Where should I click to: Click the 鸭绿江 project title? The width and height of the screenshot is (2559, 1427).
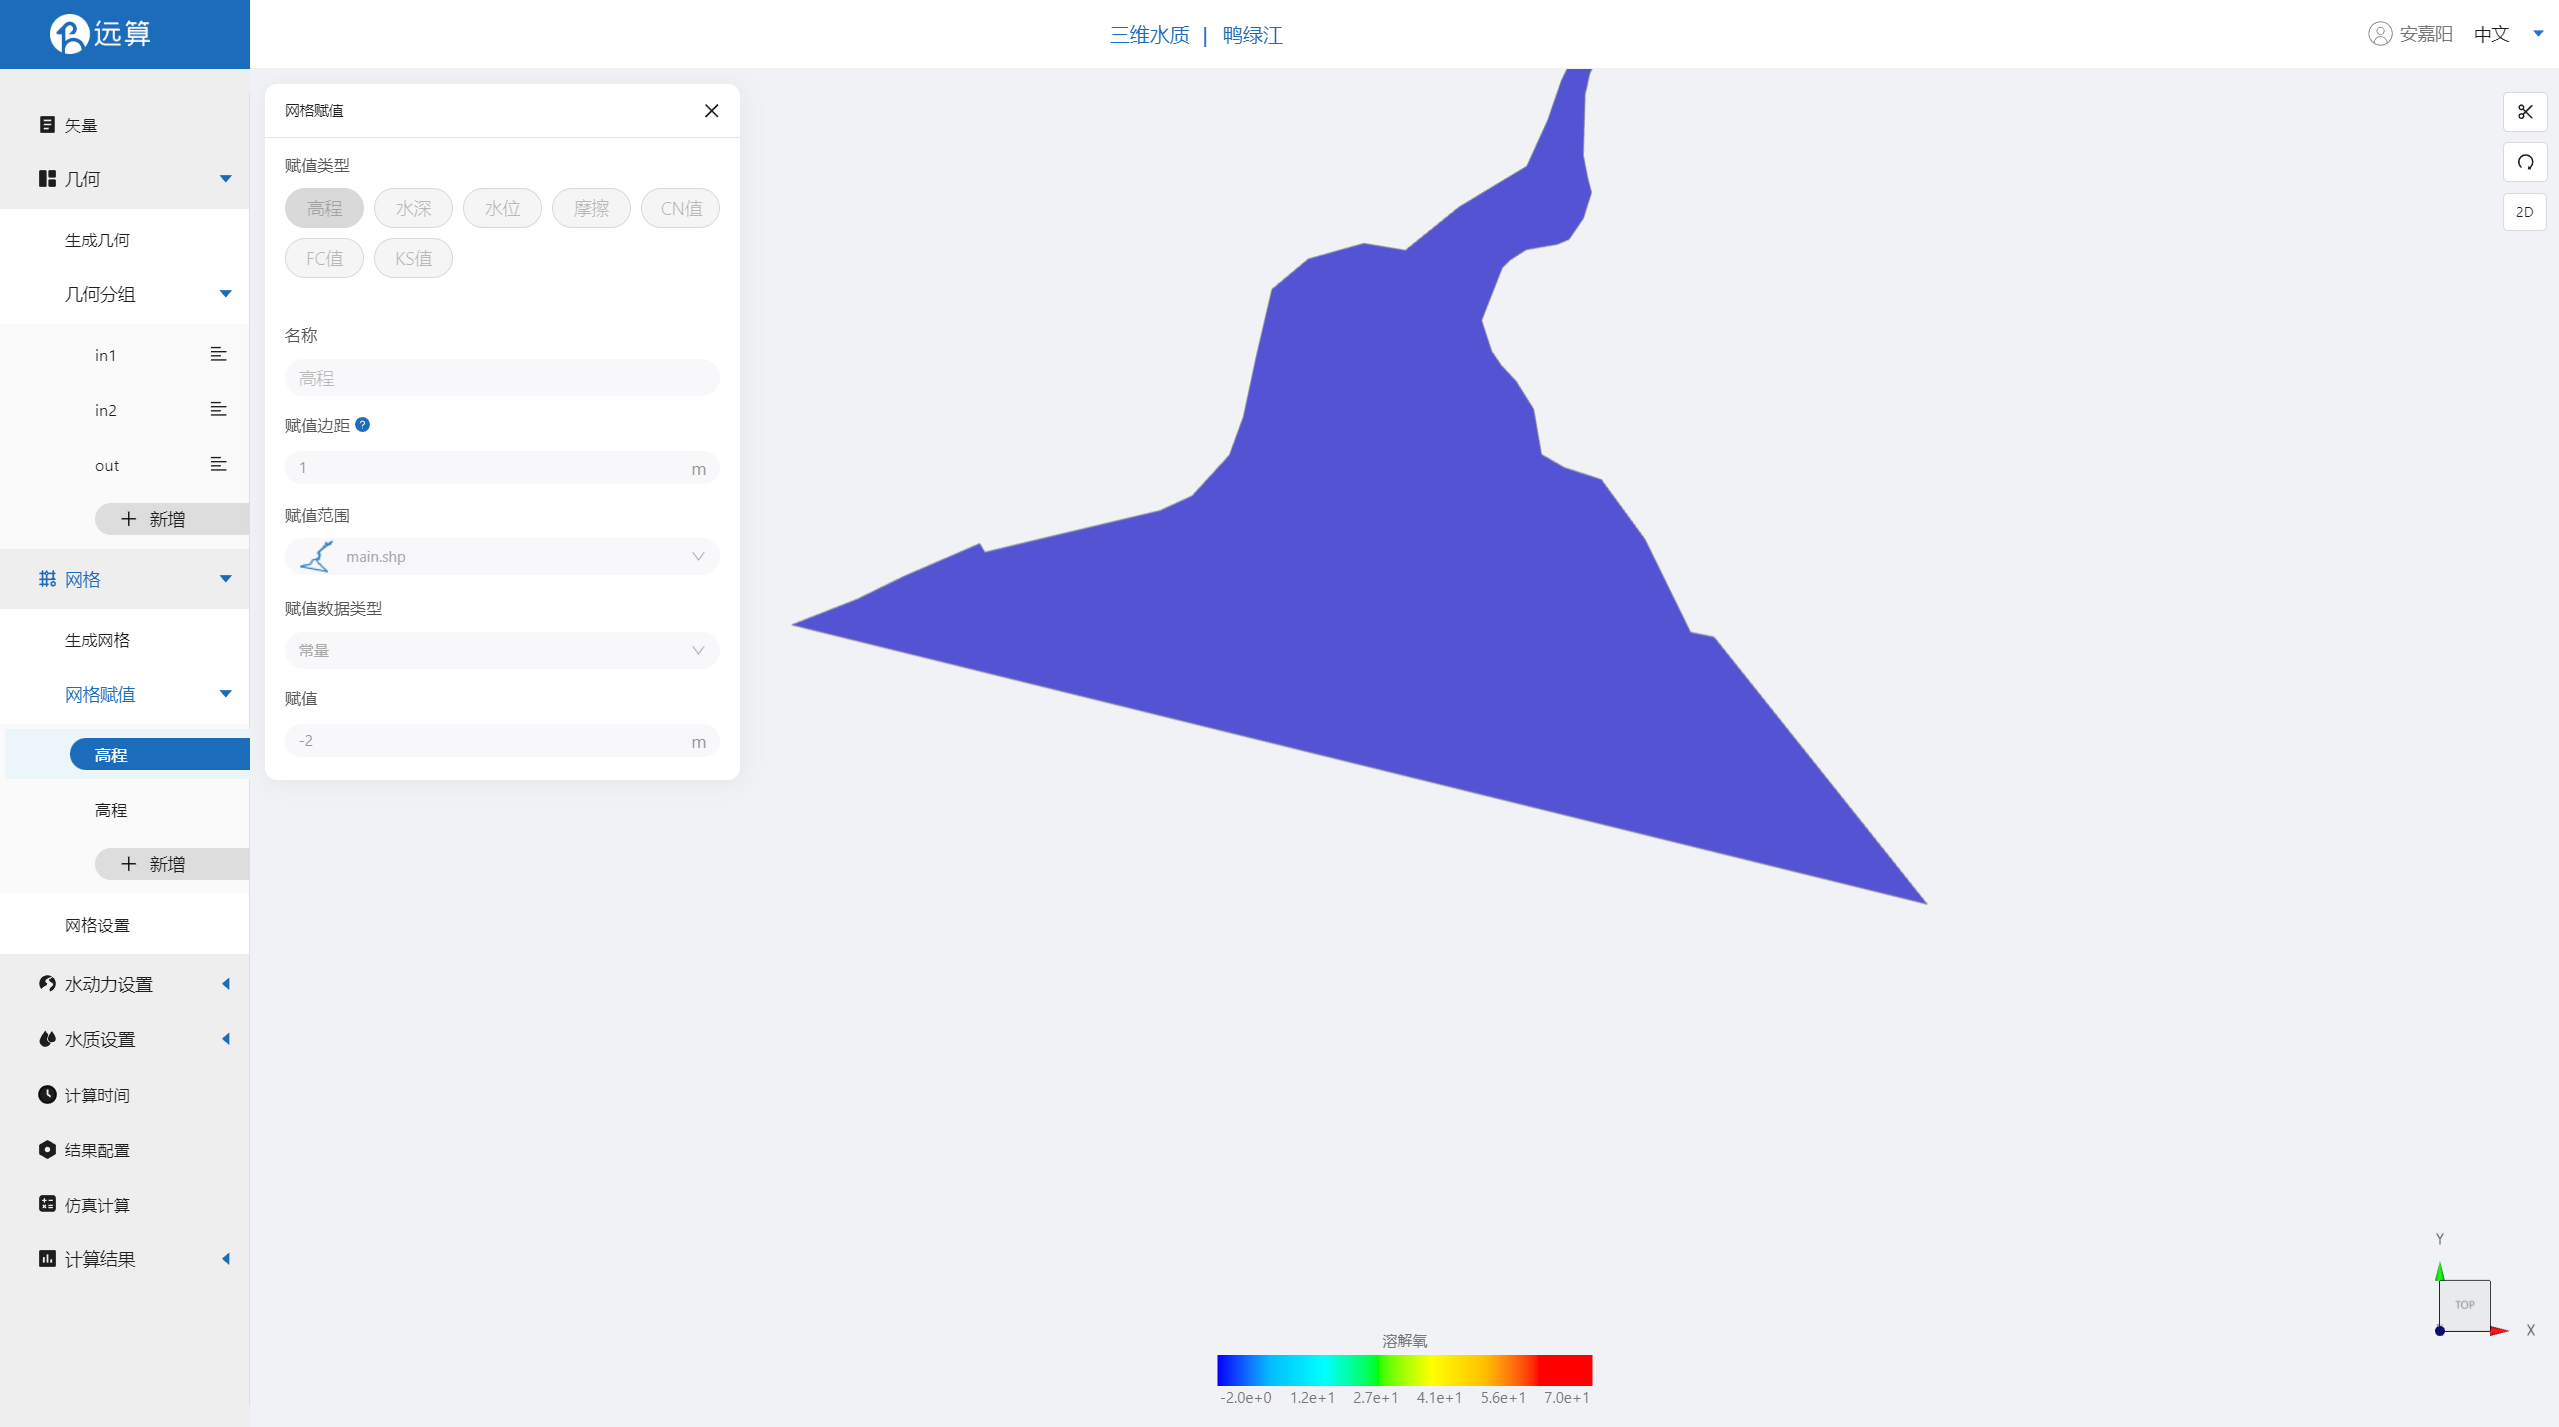pyautogui.click(x=1252, y=35)
